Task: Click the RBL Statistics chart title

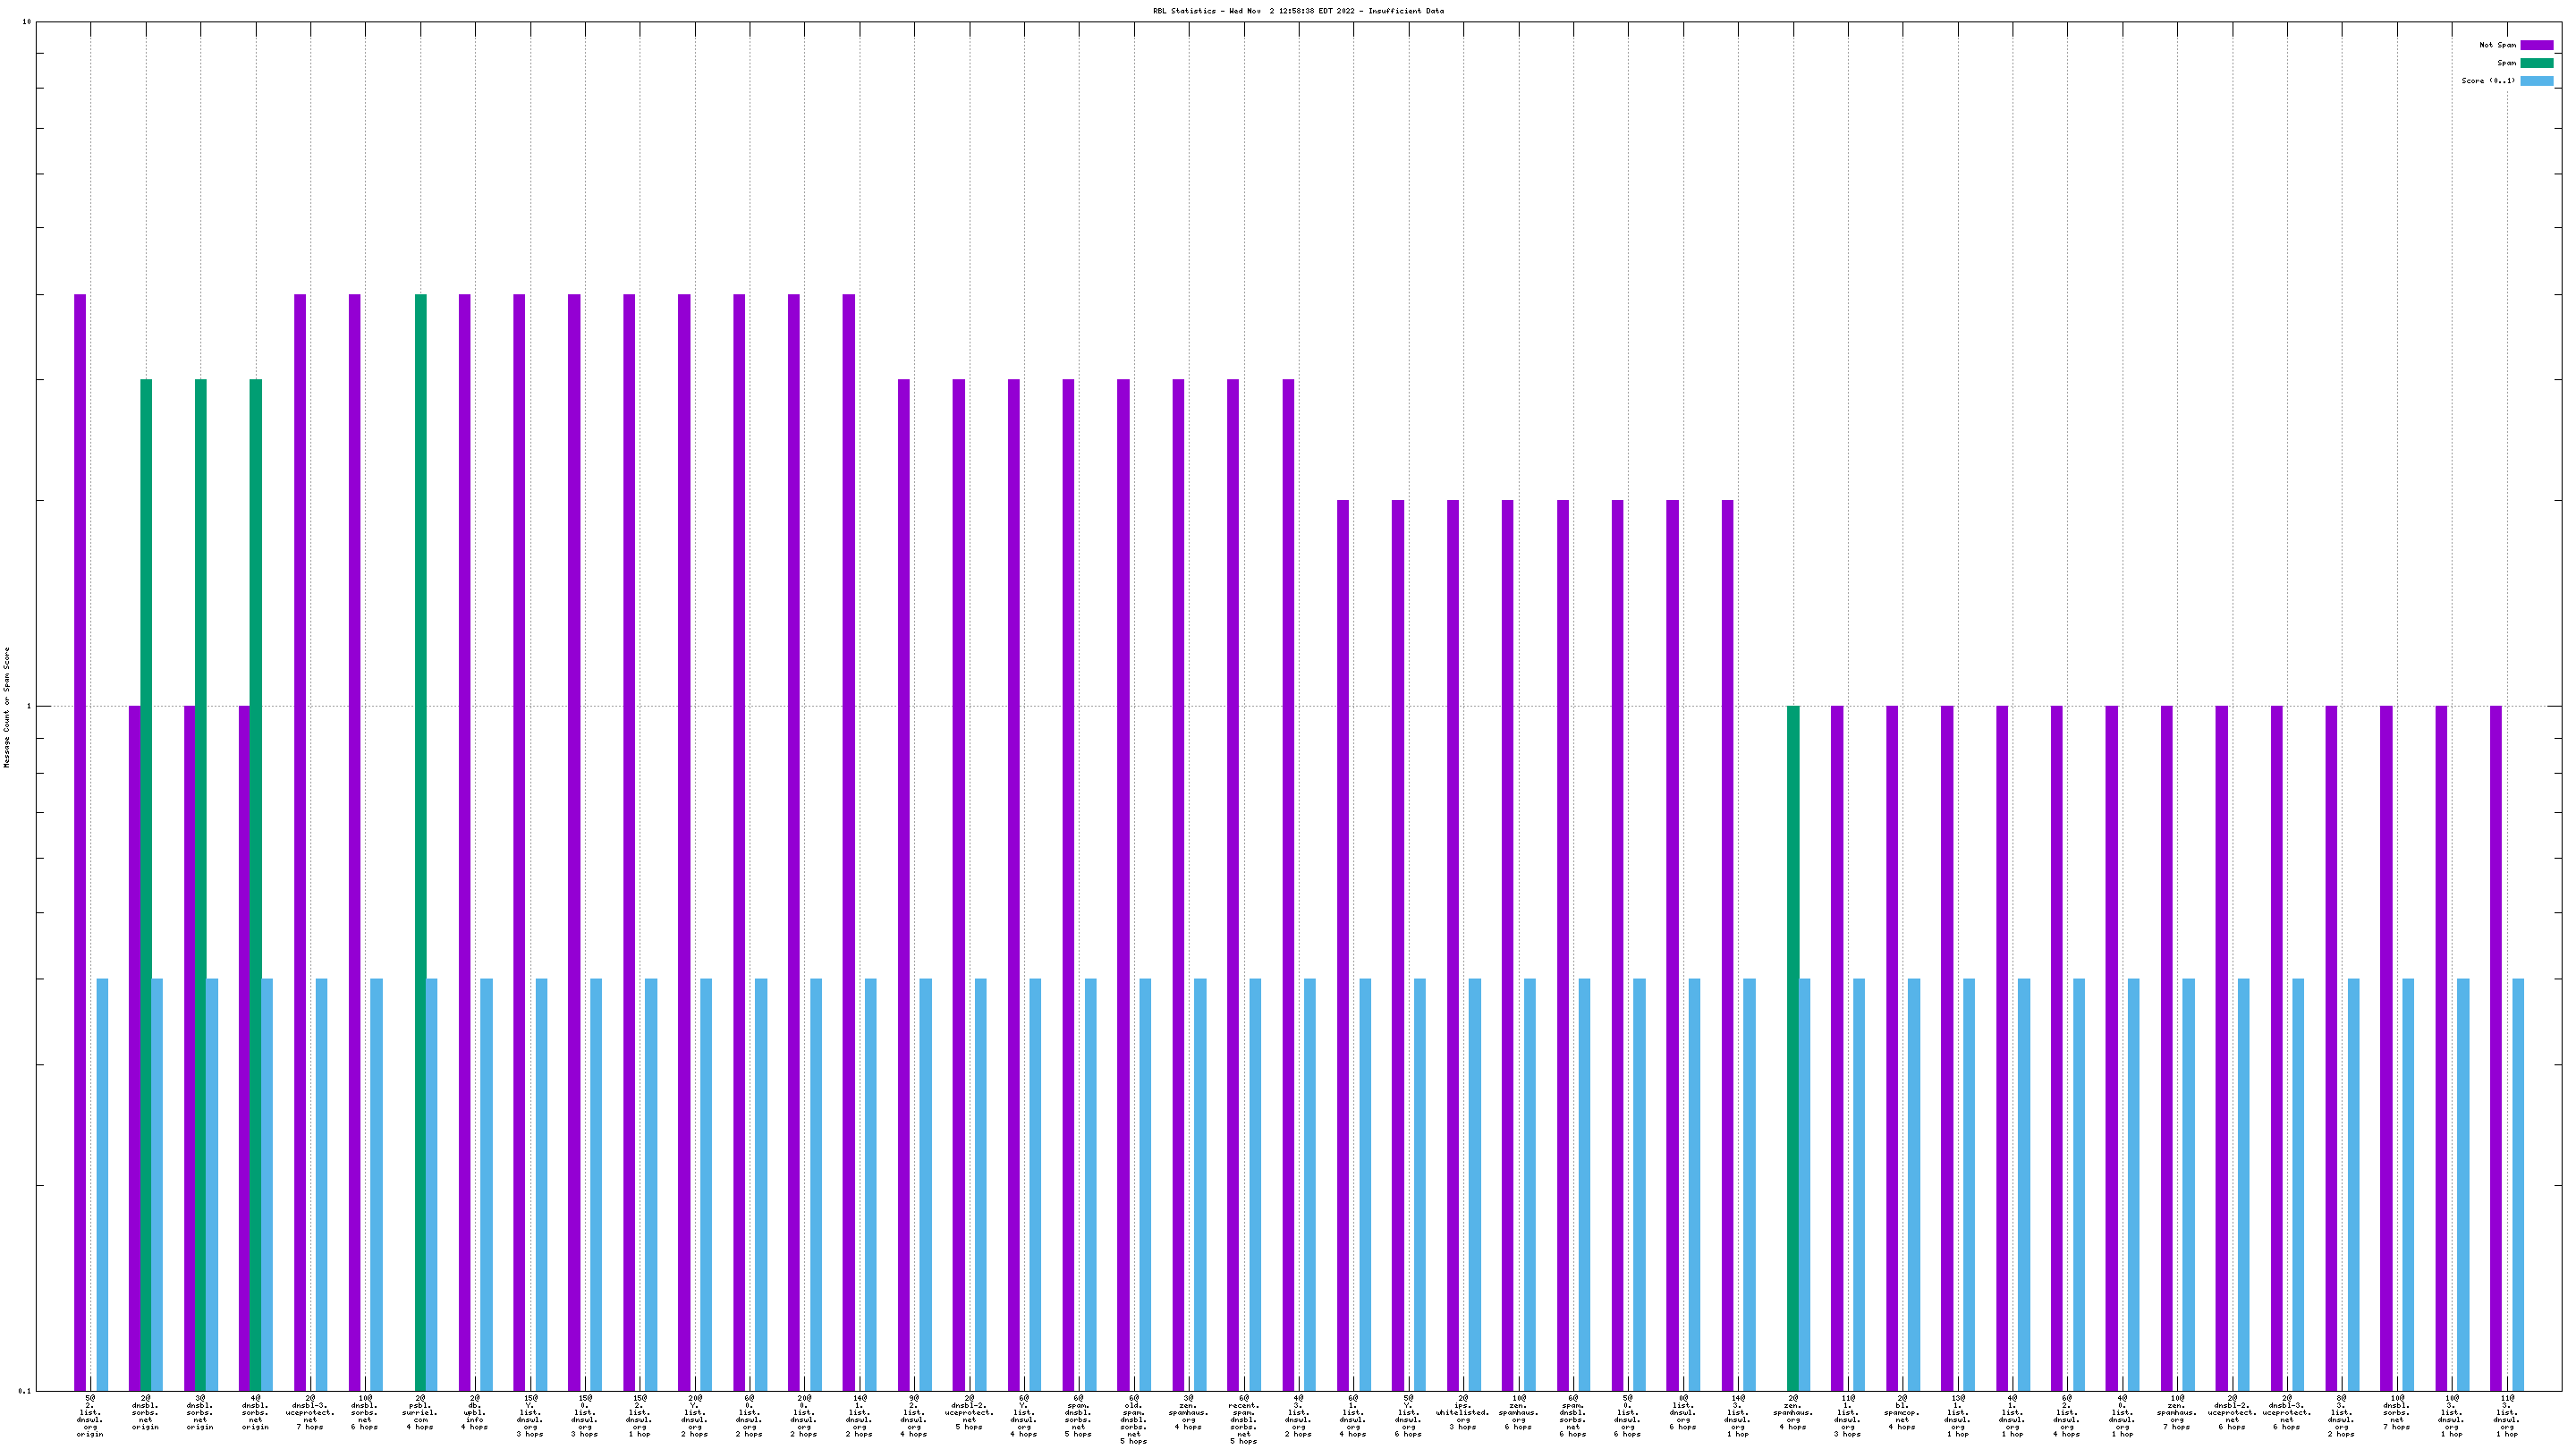Action: pyautogui.click(x=1298, y=11)
